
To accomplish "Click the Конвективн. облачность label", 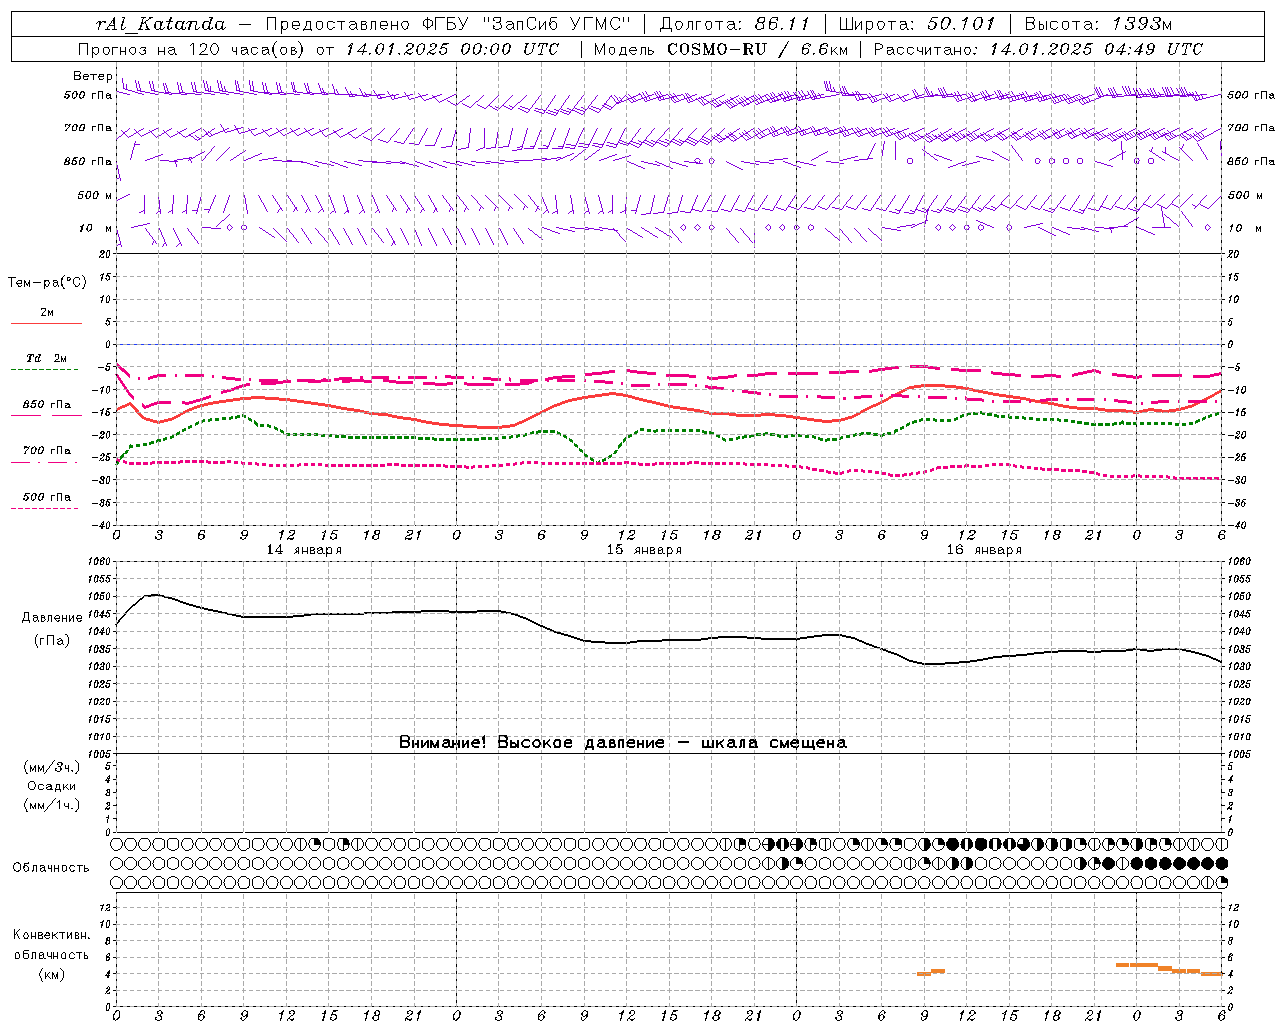I will tap(51, 945).
